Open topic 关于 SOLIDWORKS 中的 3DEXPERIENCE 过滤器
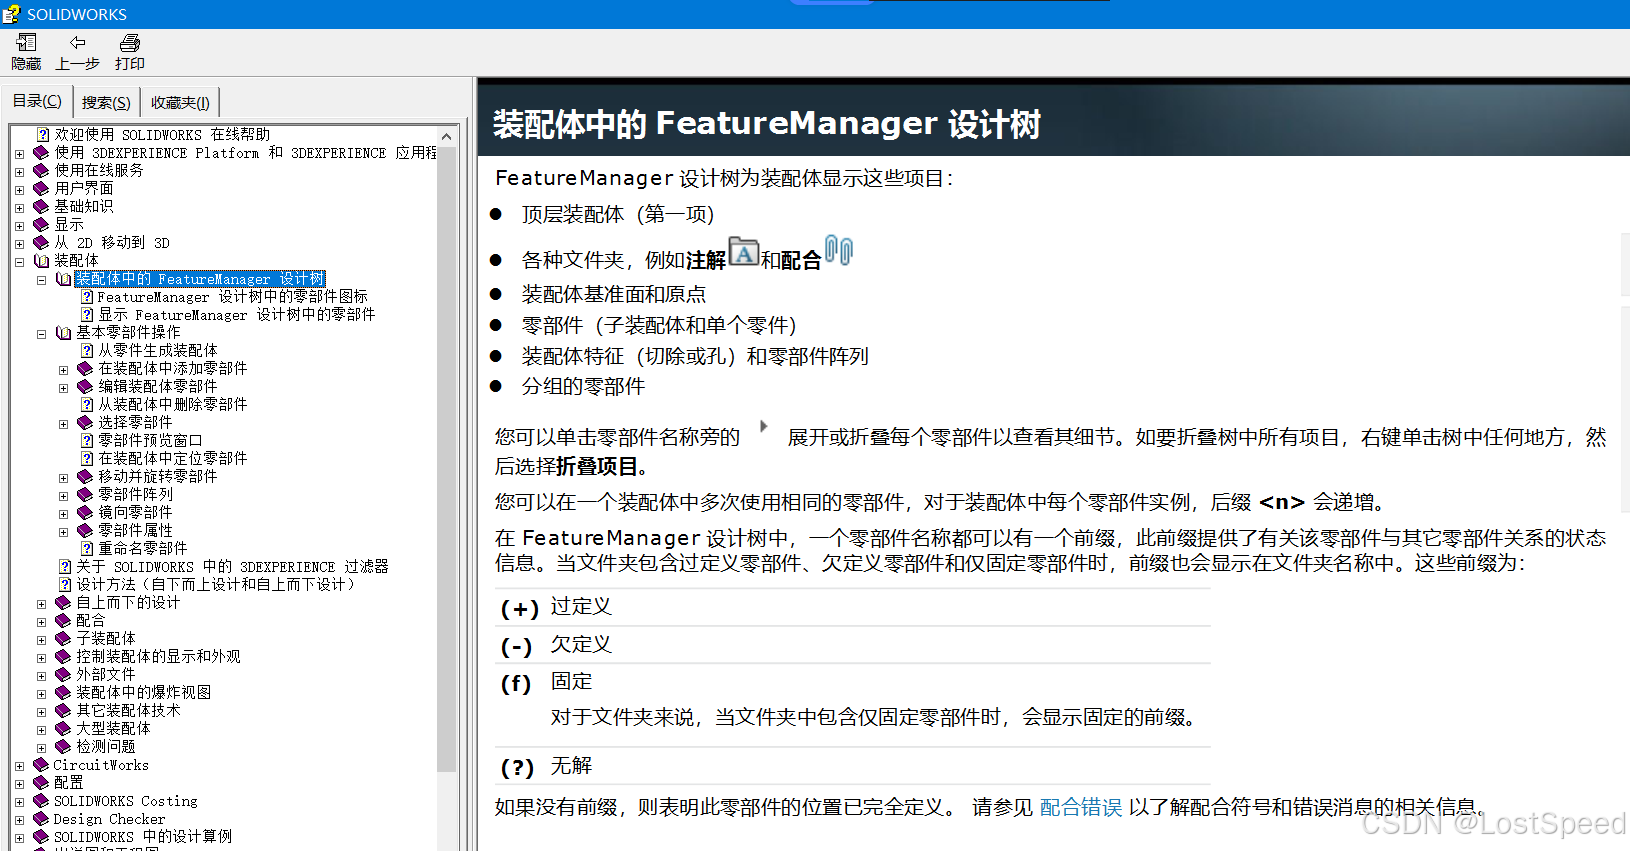Image resolution: width=1630 pixels, height=851 pixels. click(x=232, y=566)
